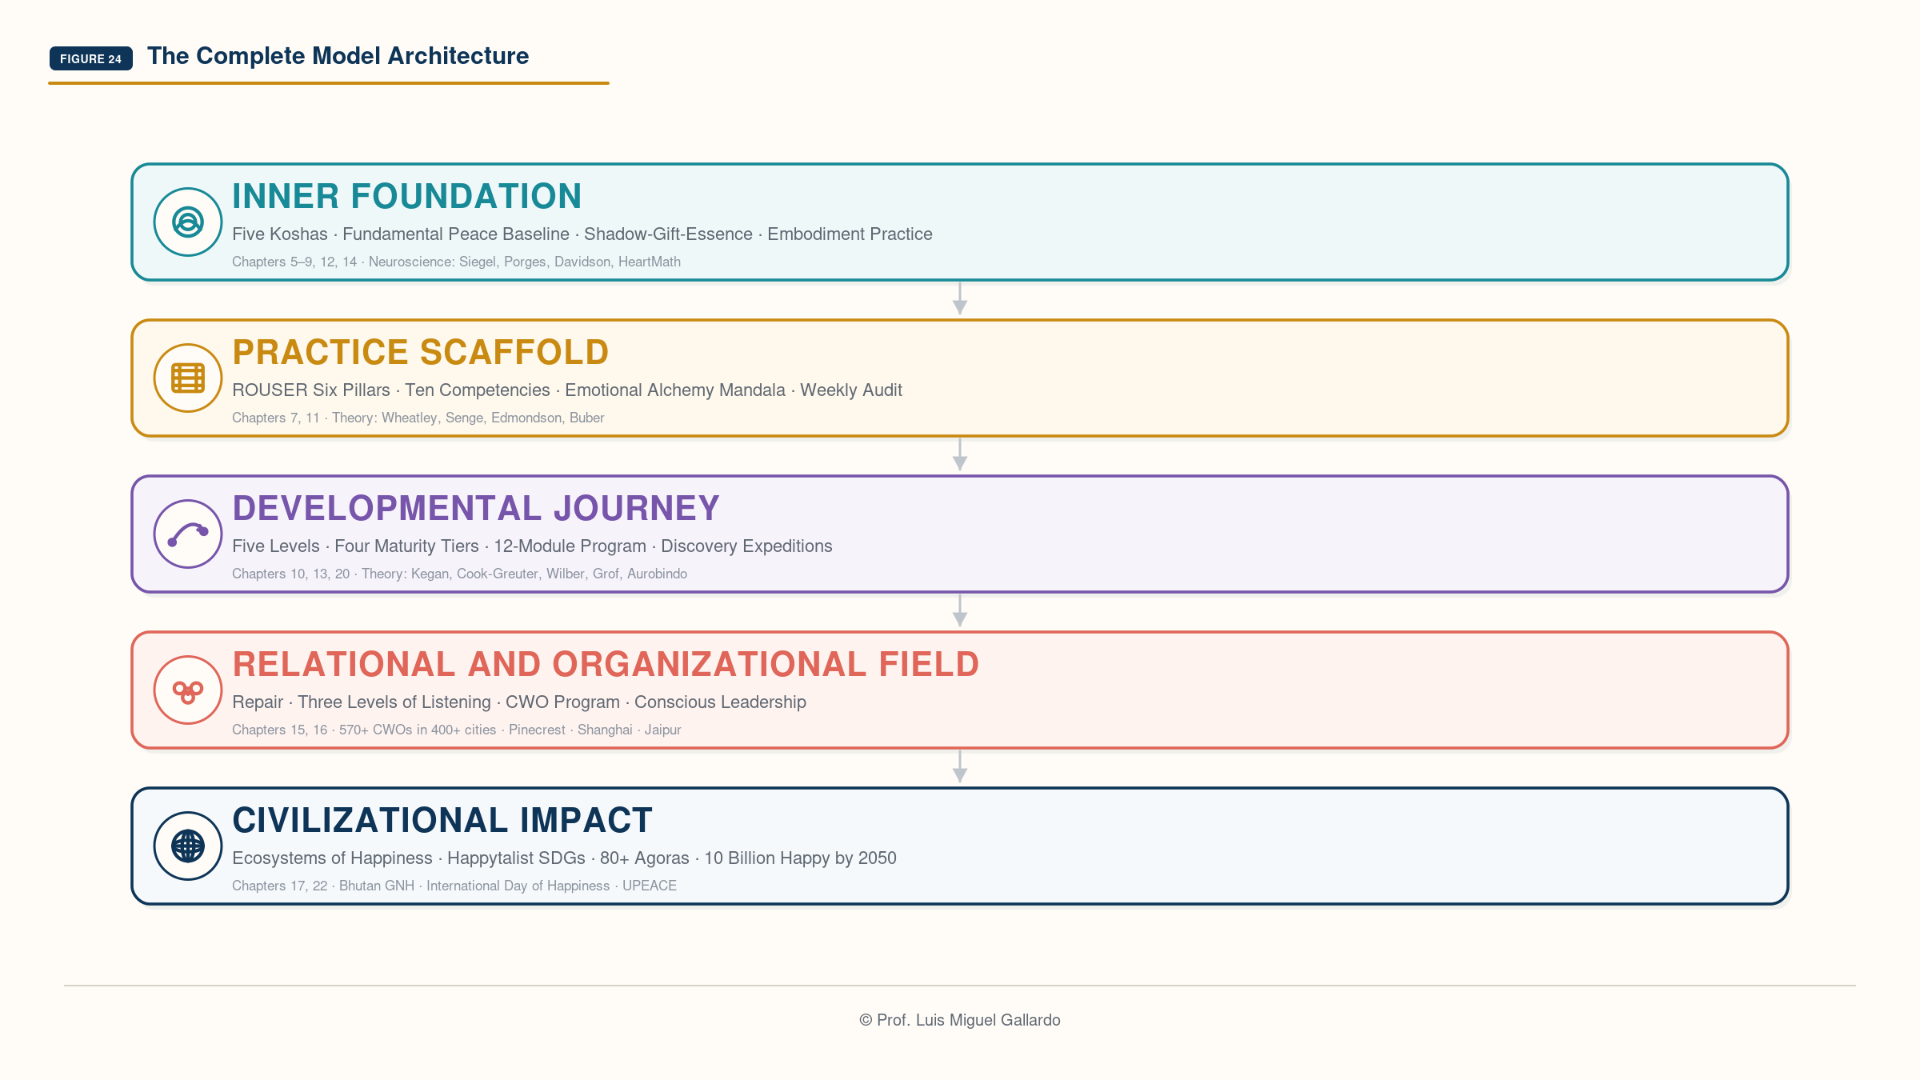Click the Chapters 17, 22 Bhutan GNH line
The height and width of the screenshot is (1080, 1920).
[454, 886]
